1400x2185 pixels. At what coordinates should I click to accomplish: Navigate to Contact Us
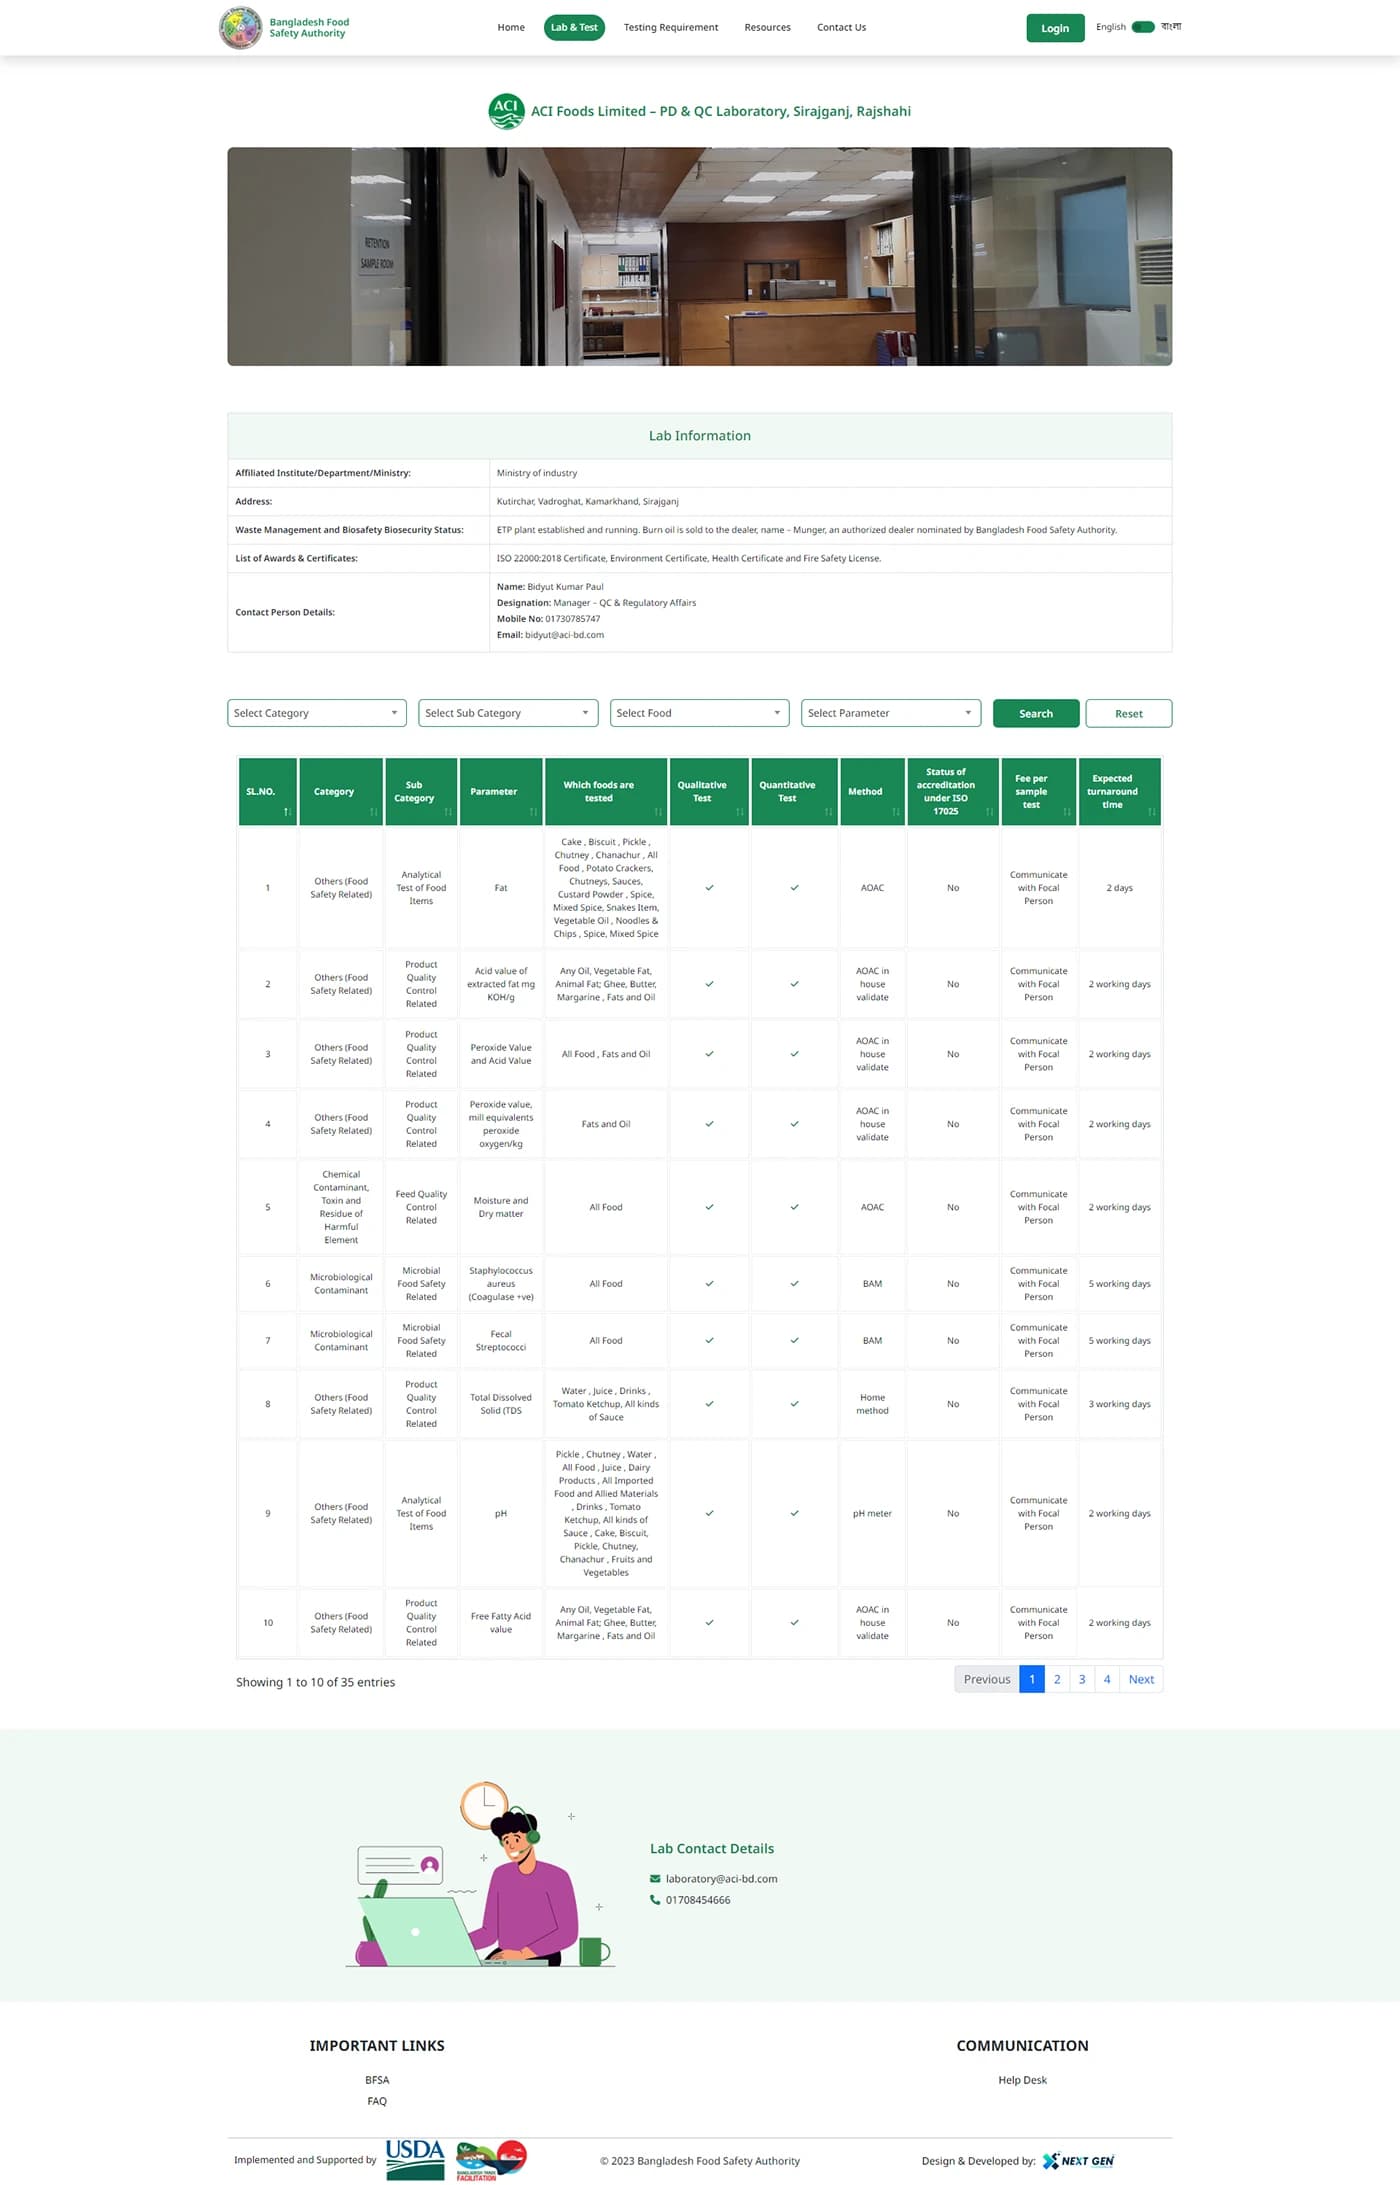click(841, 27)
